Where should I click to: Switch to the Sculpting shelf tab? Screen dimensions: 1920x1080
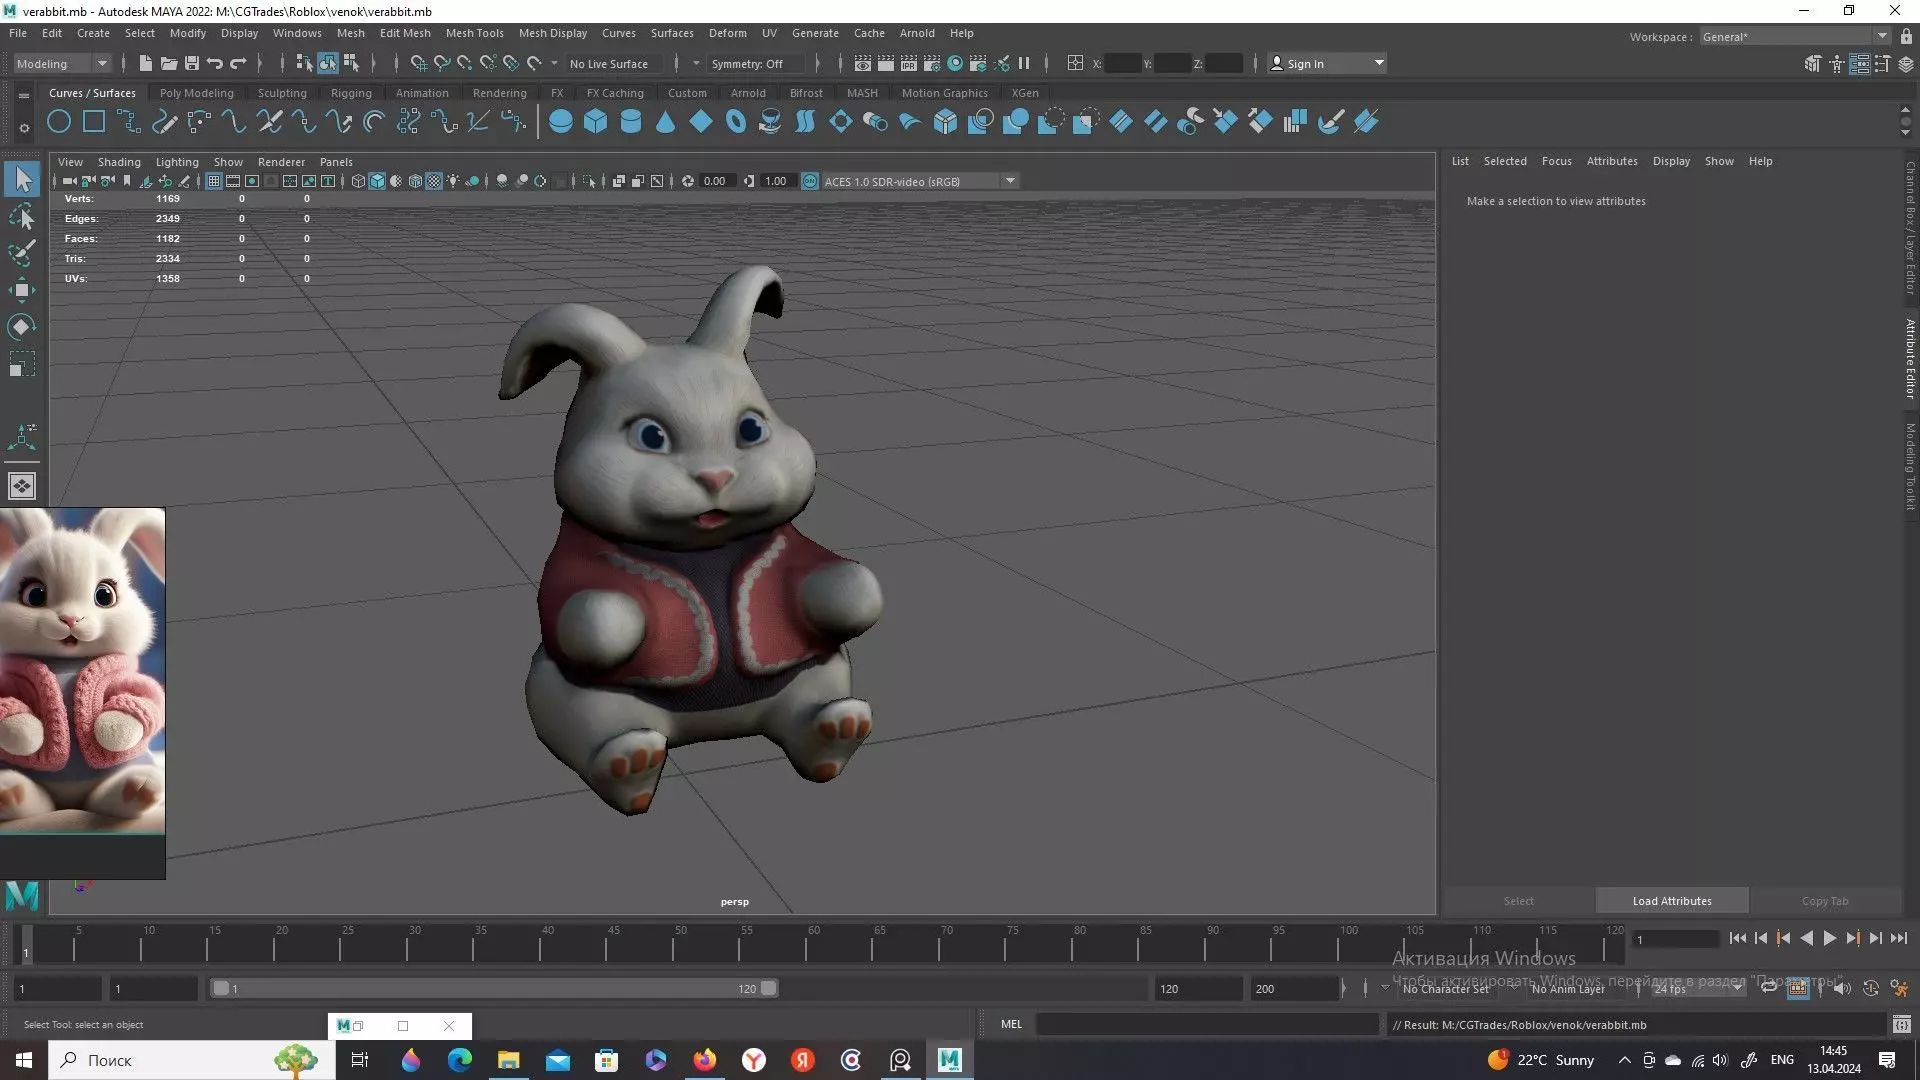coord(282,93)
